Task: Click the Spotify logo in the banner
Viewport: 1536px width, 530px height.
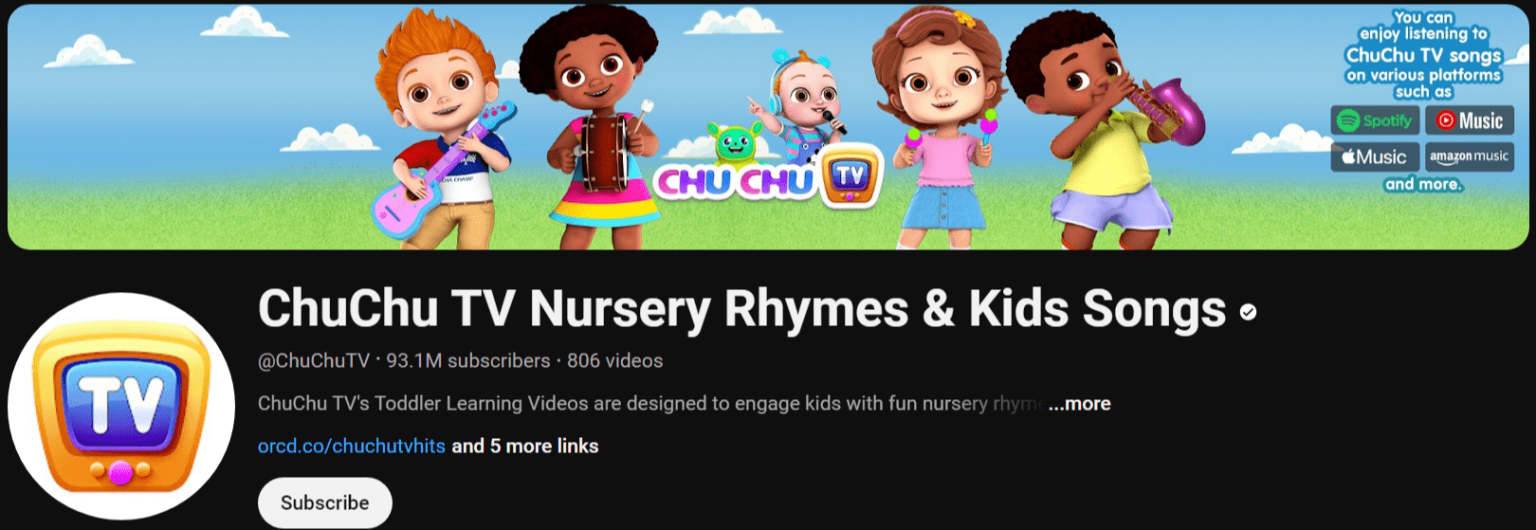Action: (x=1375, y=121)
